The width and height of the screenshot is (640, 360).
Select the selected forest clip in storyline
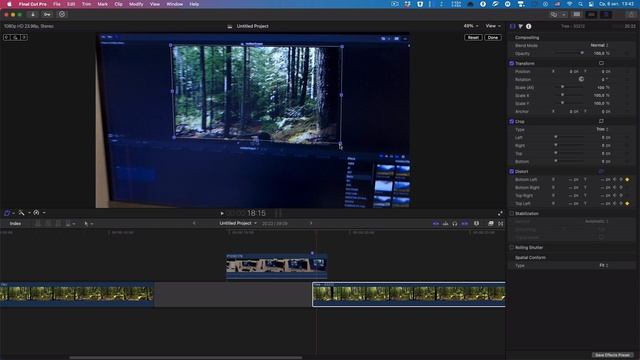coord(409,294)
